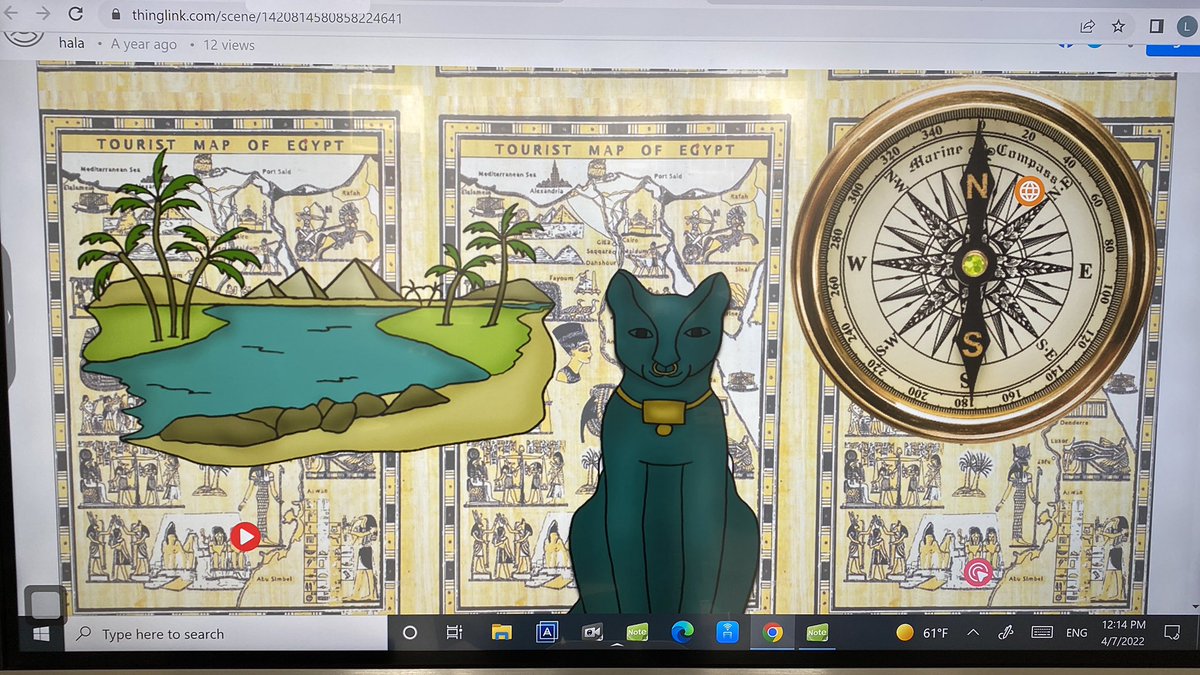Share this page via the share icon
This screenshot has height=675, width=1200.
tap(1086, 27)
